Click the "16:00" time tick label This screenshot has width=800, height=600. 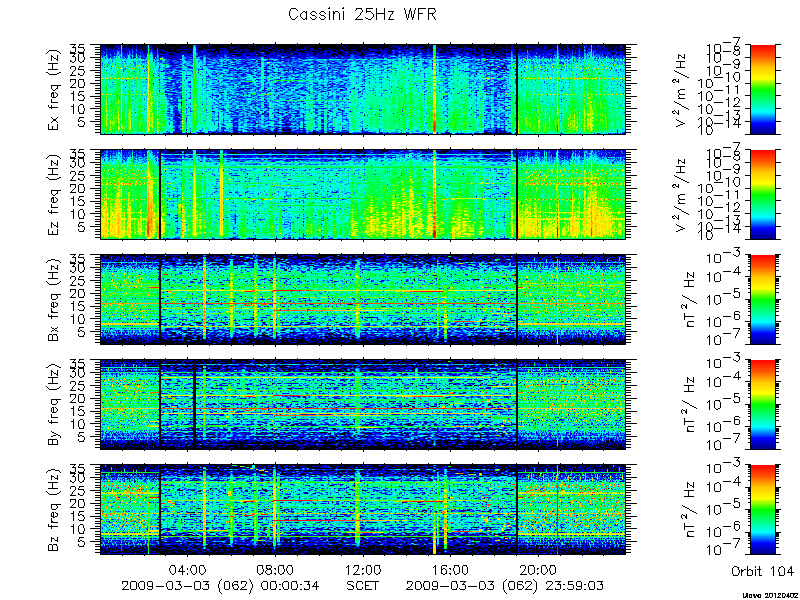pos(451,568)
